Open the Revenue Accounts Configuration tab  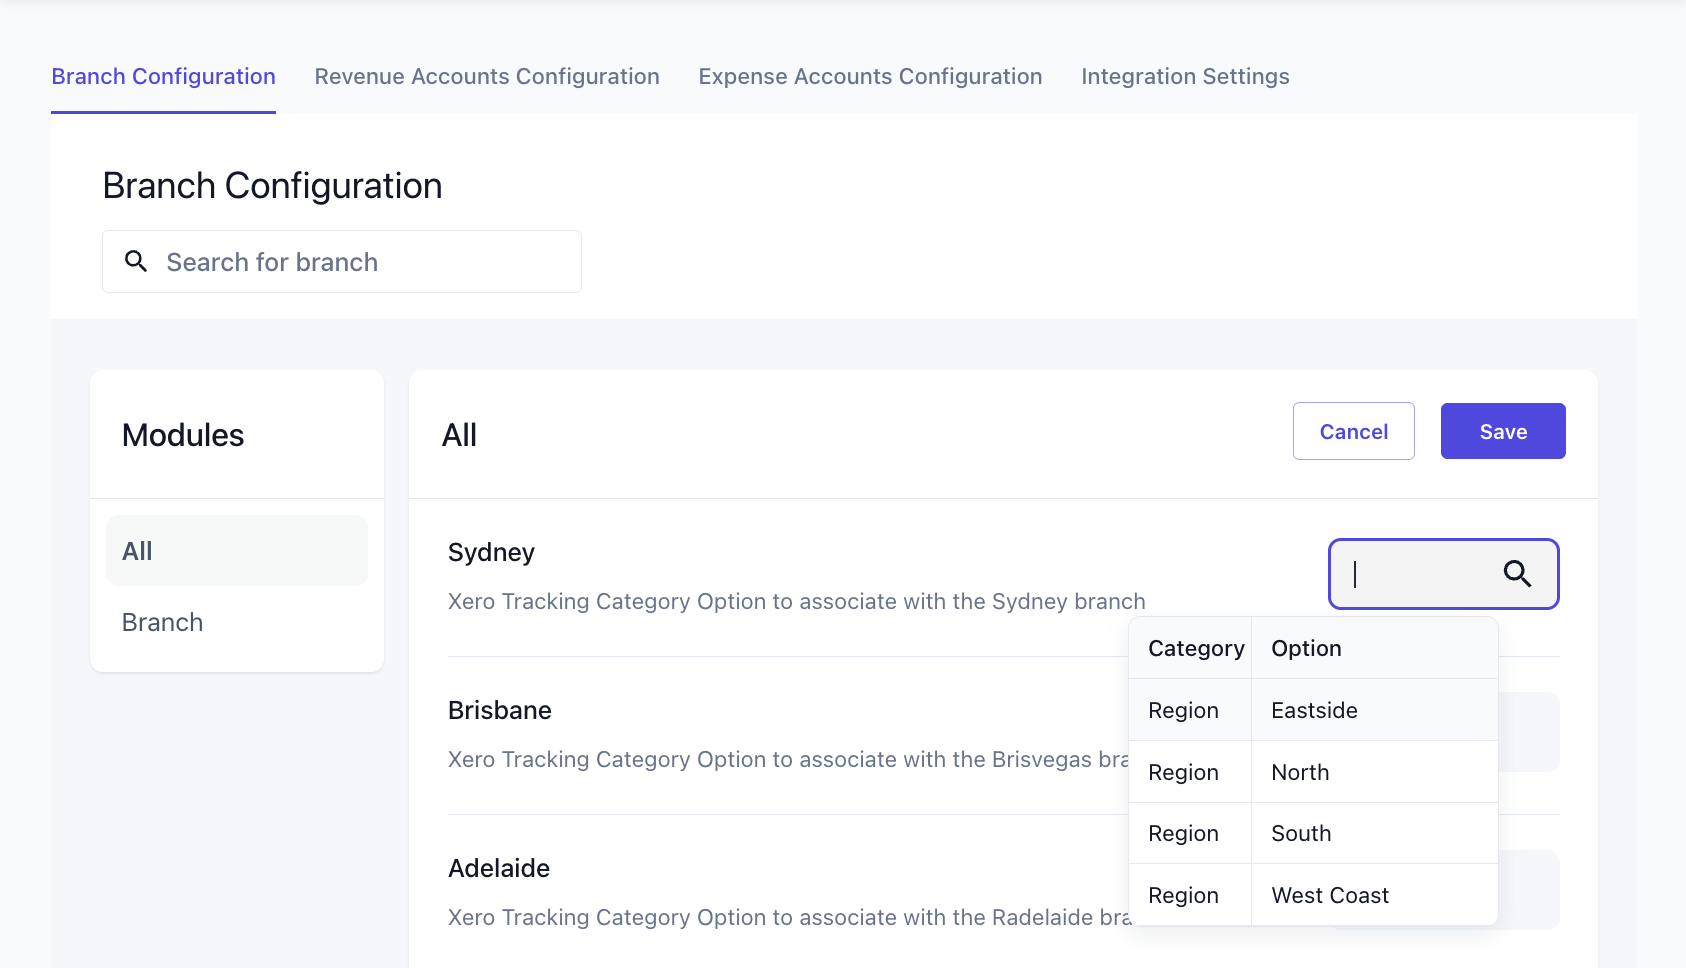click(487, 77)
